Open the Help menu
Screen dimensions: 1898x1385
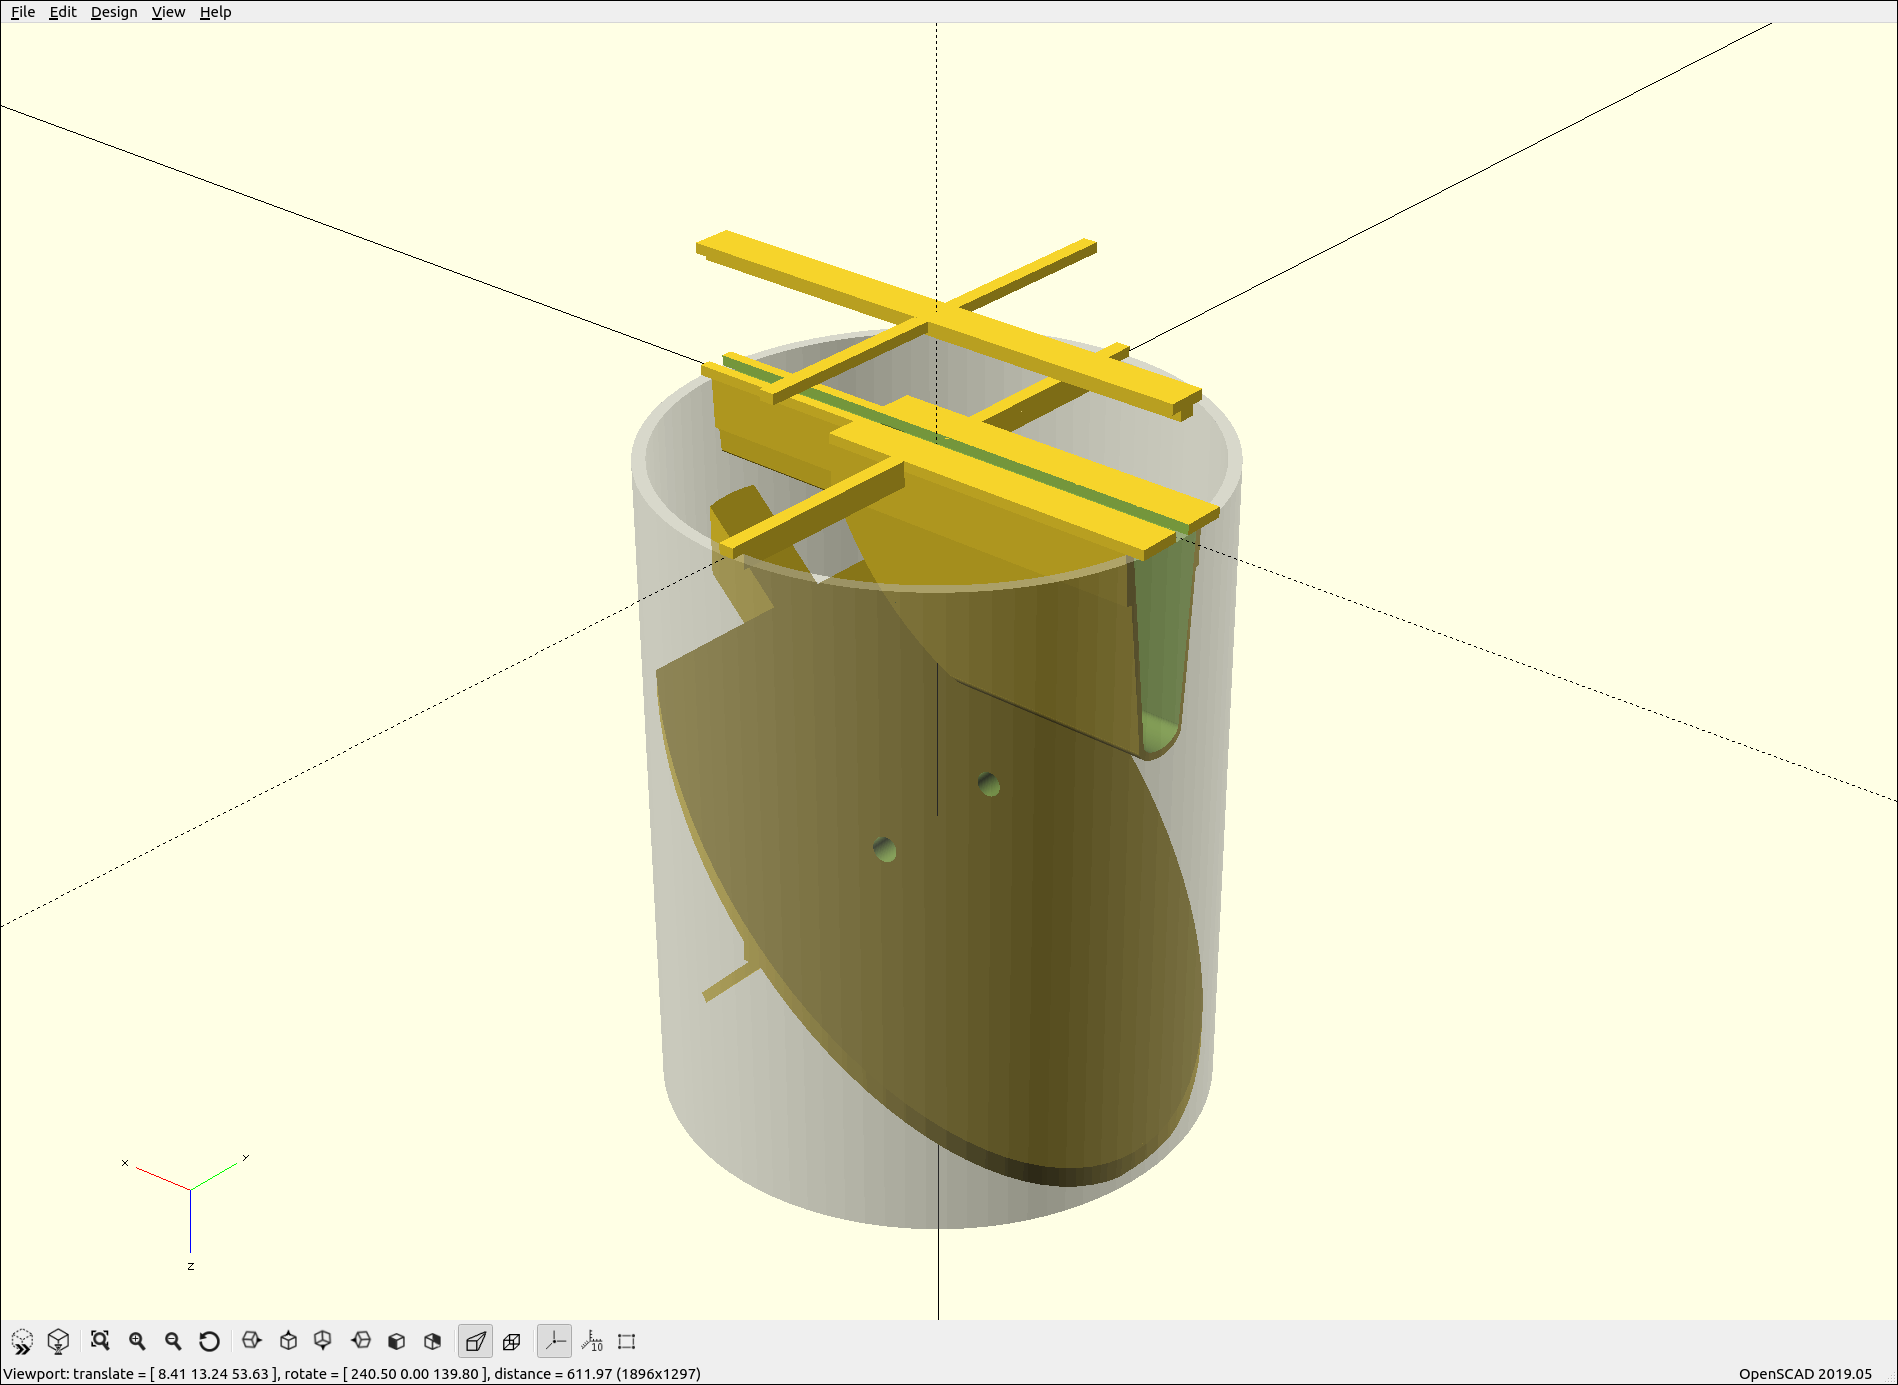215,12
